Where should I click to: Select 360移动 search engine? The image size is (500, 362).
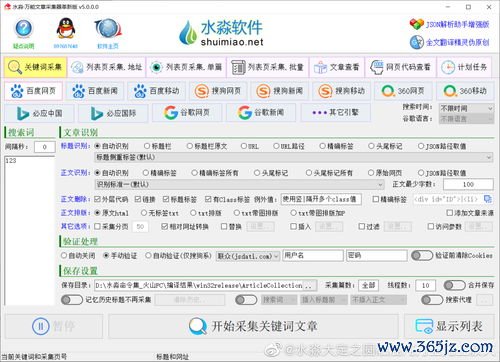465,91
